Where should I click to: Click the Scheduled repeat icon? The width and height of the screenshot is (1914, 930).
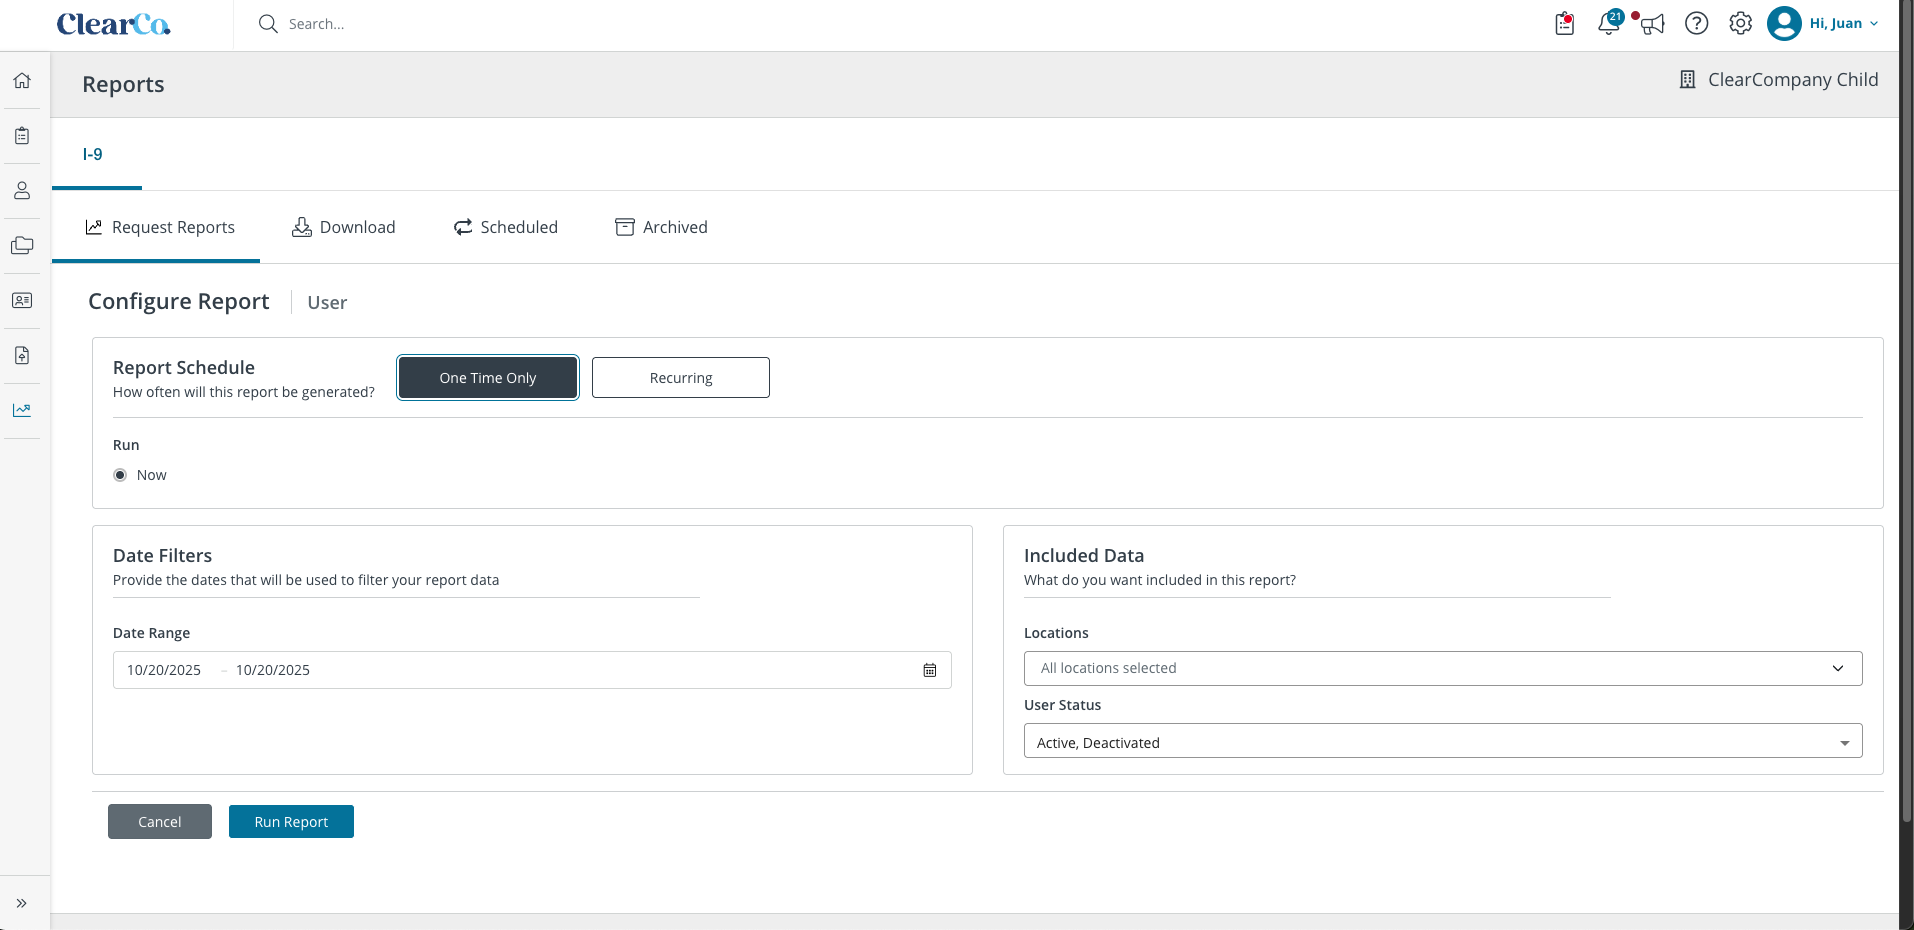point(463,227)
